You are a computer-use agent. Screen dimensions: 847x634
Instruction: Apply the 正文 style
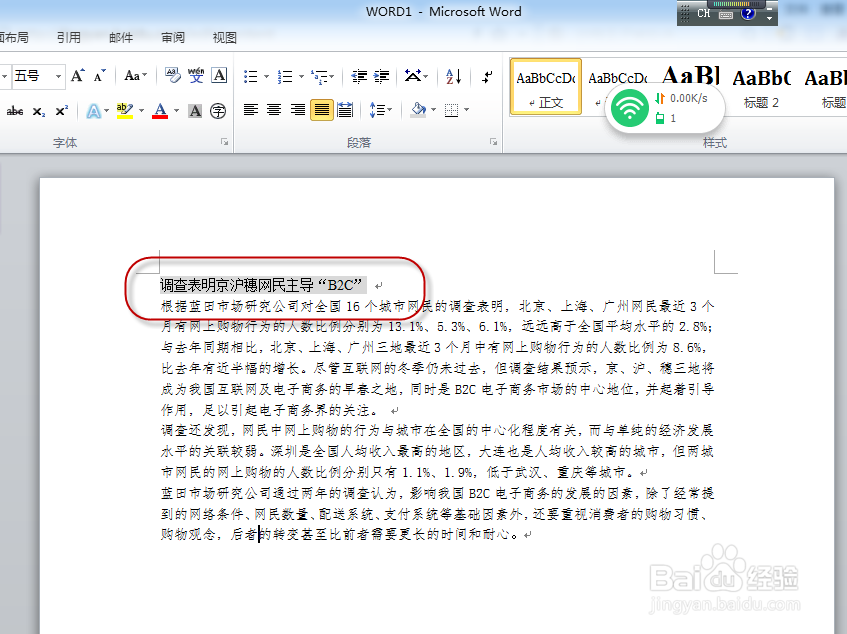[x=545, y=86]
